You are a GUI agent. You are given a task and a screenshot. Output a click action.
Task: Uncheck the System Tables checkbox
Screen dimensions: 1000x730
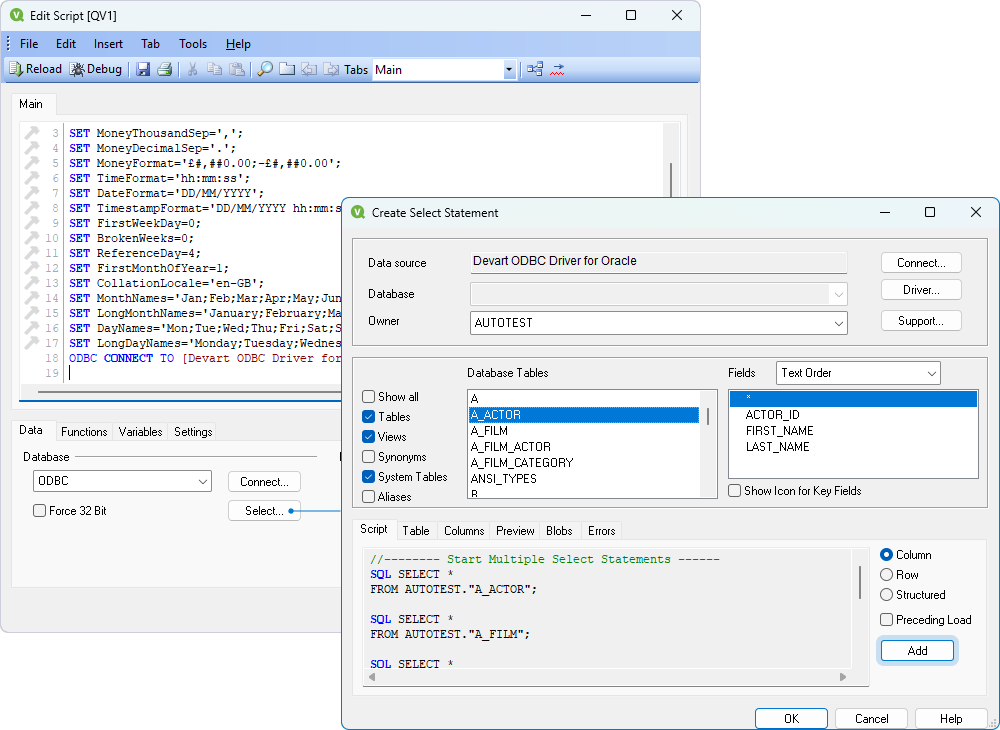pos(370,477)
